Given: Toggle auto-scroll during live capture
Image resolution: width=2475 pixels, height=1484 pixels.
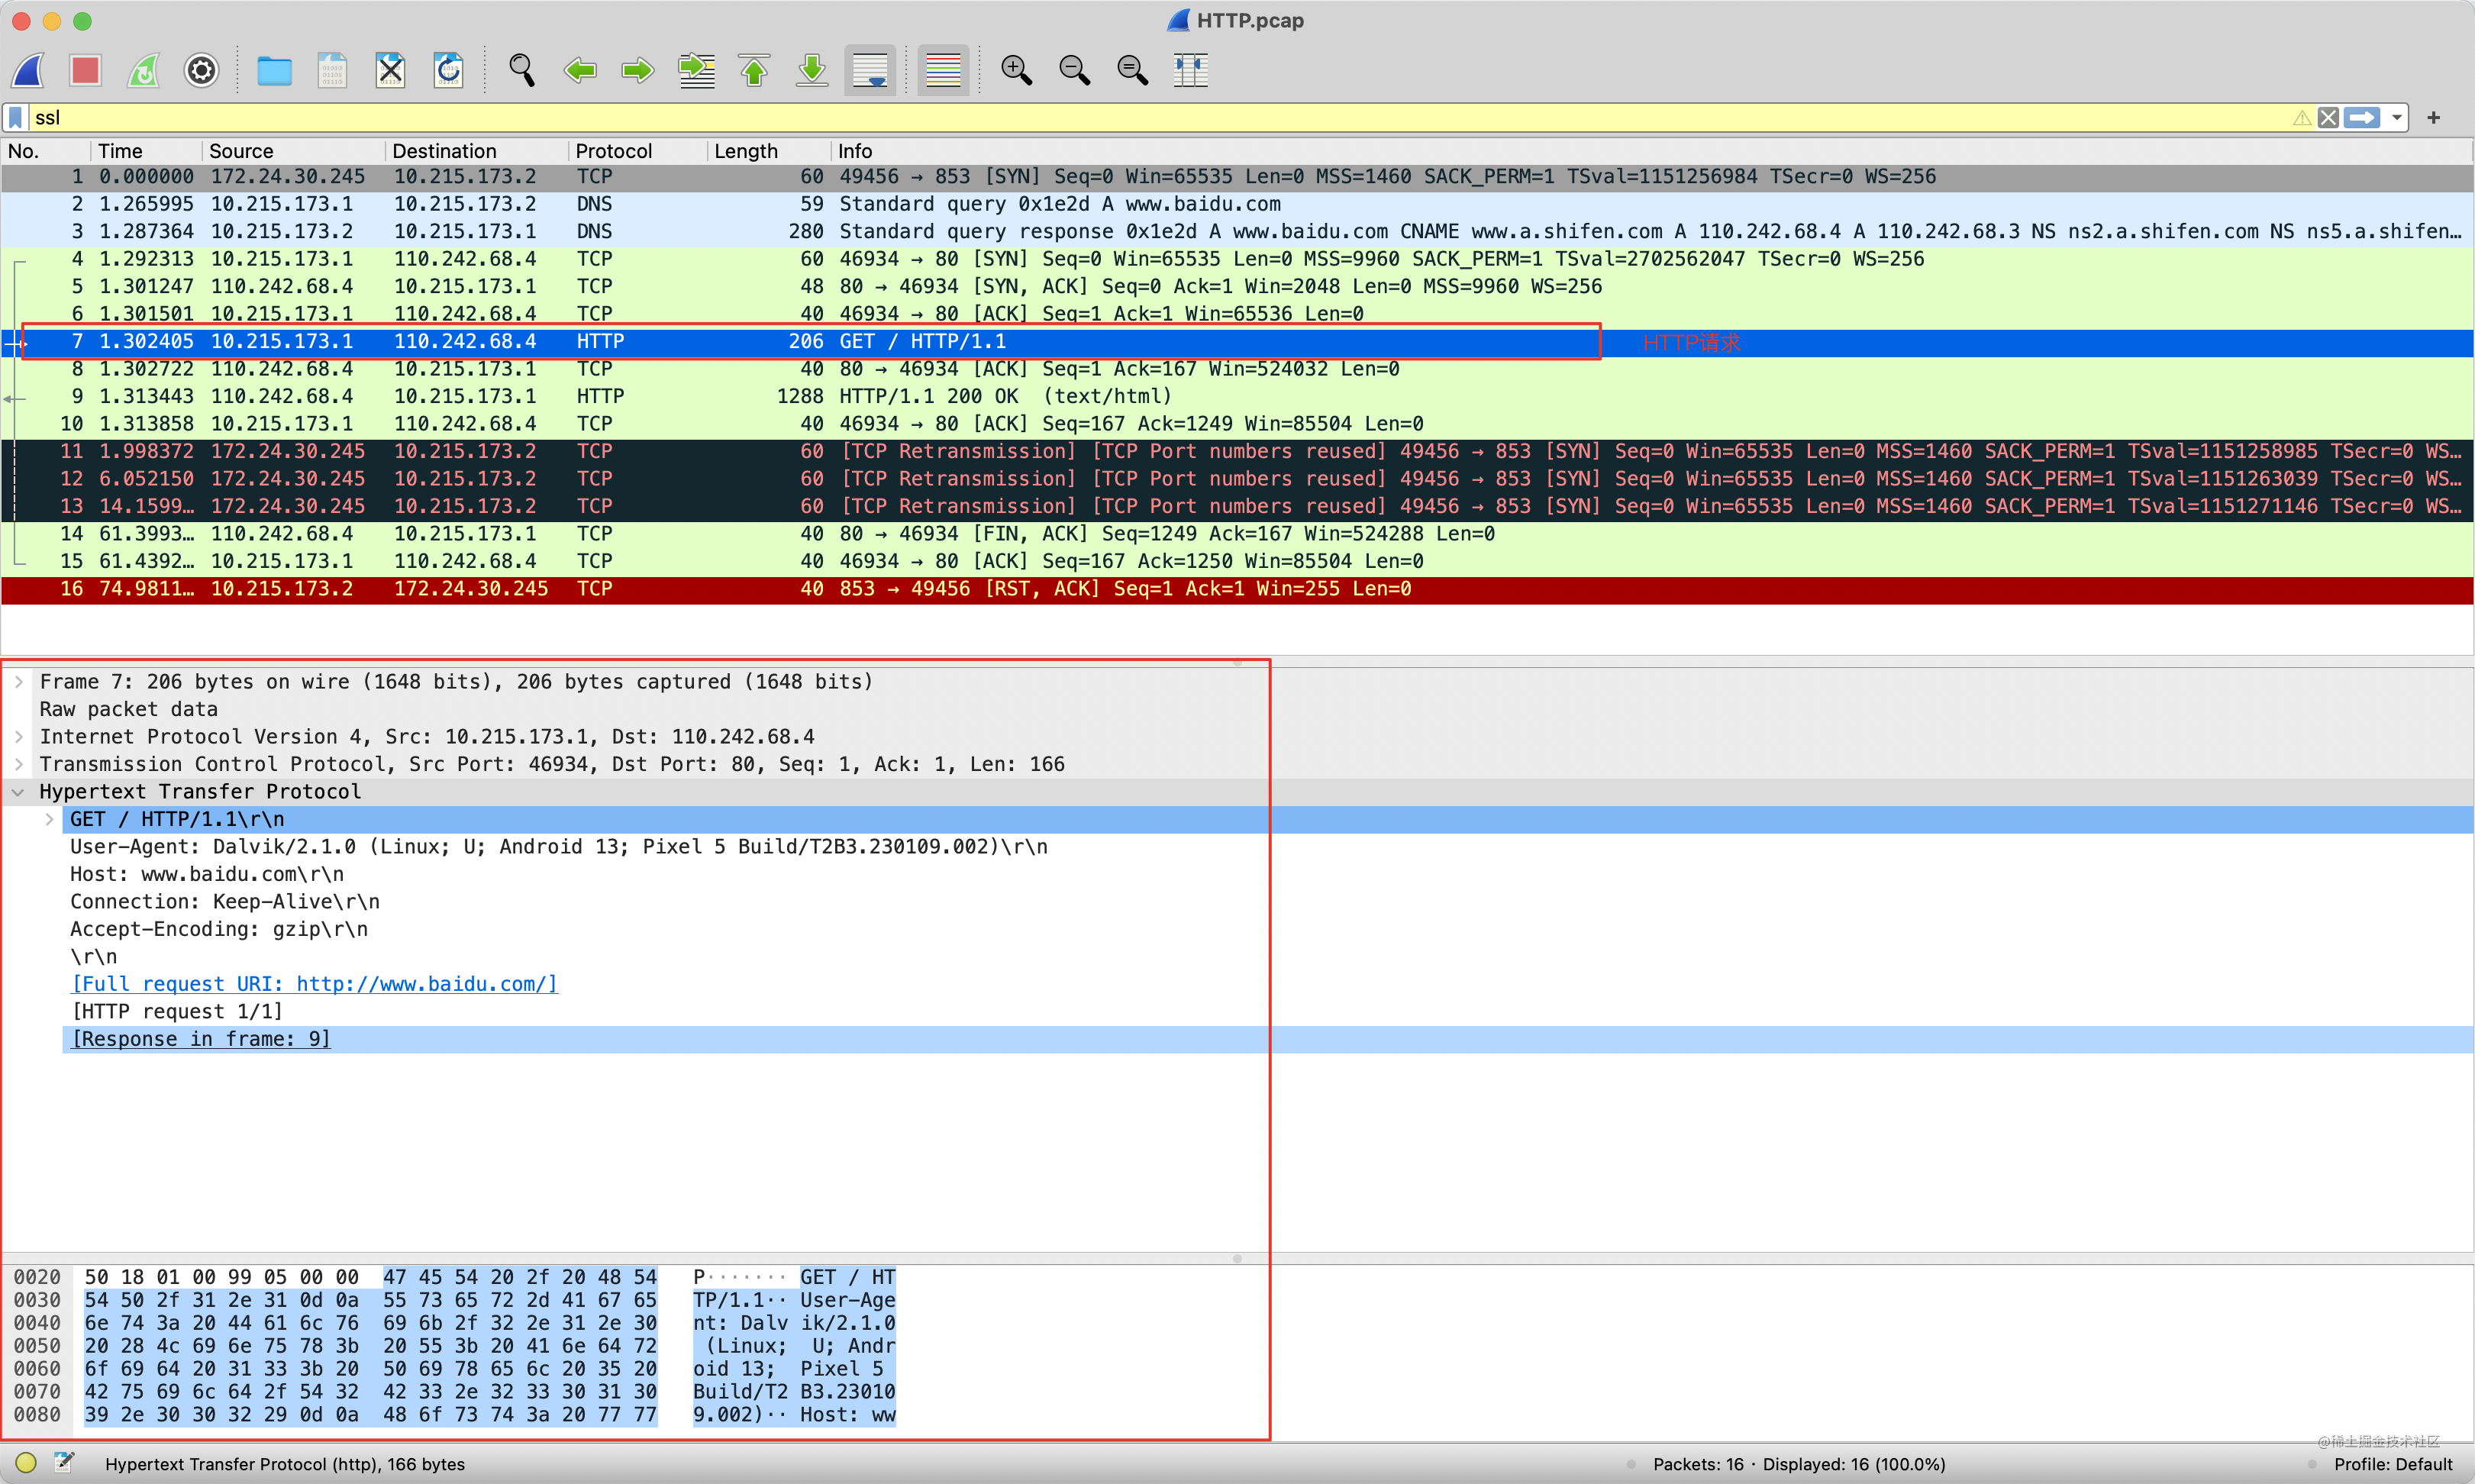Looking at the screenshot, I should (x=870, y=70).
